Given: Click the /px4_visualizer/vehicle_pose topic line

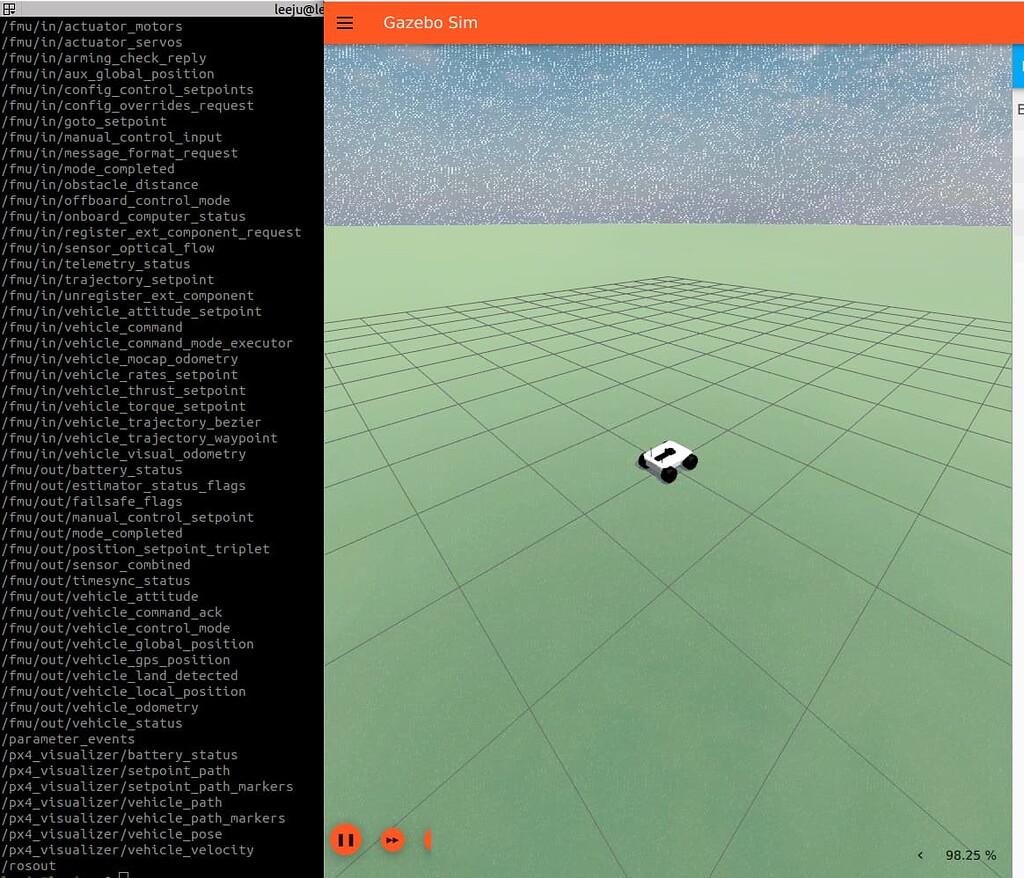Looking at the screenshot, I should pyautogui.click(x=112, y=834).
